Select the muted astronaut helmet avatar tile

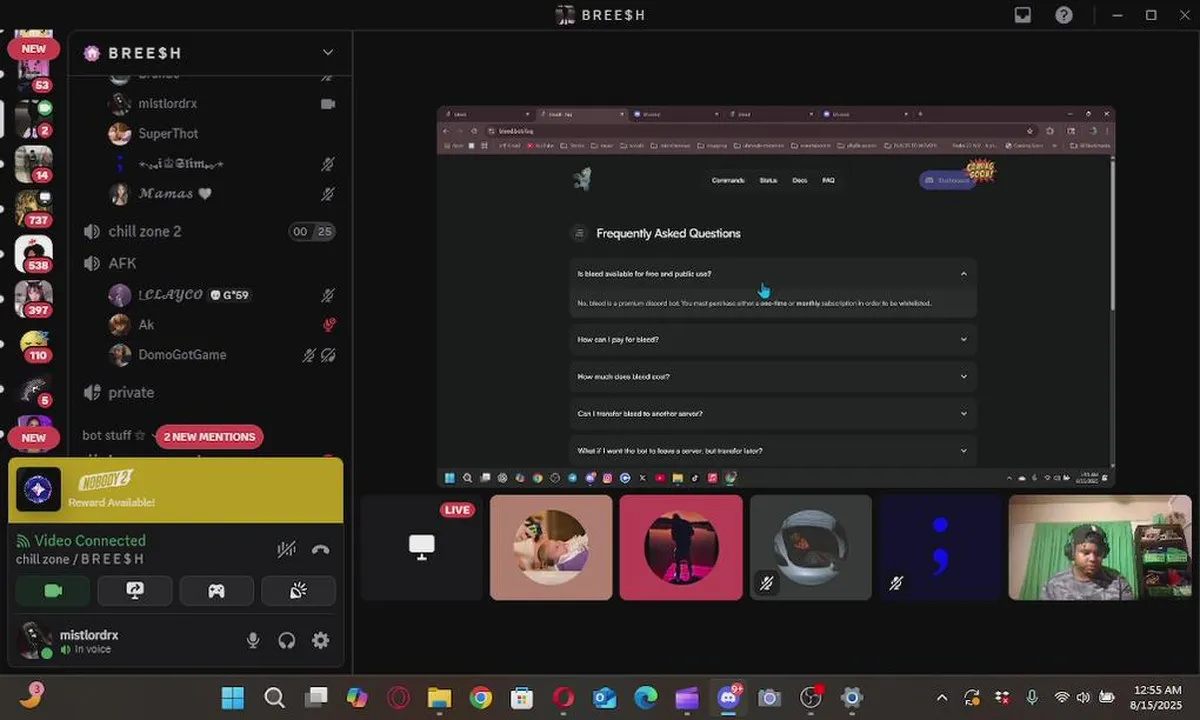click(811, 547)
